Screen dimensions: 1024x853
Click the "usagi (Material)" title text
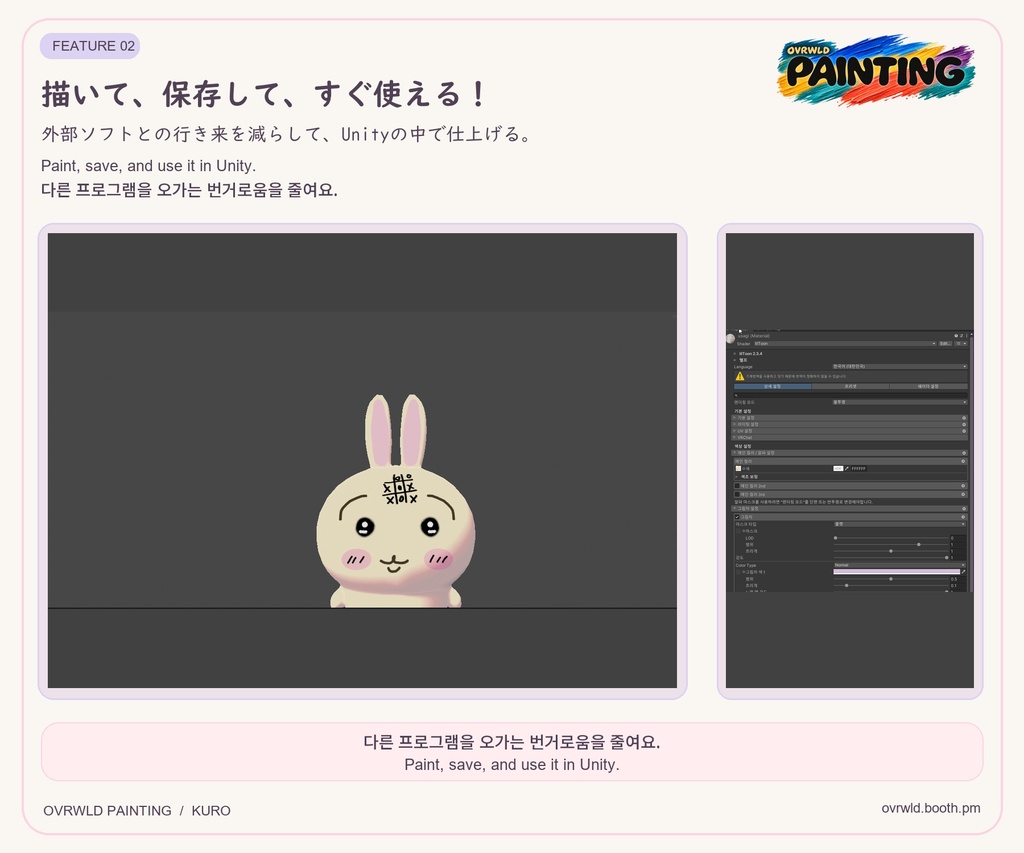click(754, 336)
